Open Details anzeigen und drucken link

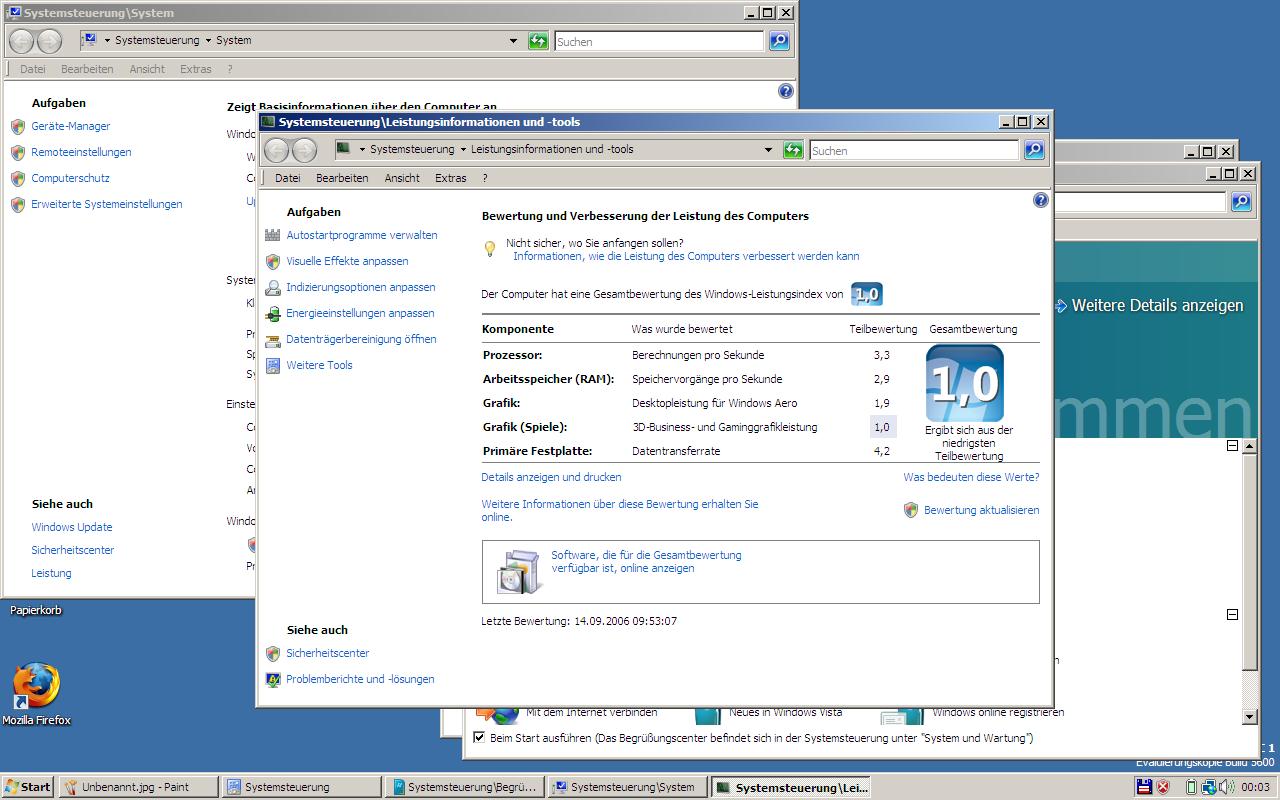coord(551,477)
